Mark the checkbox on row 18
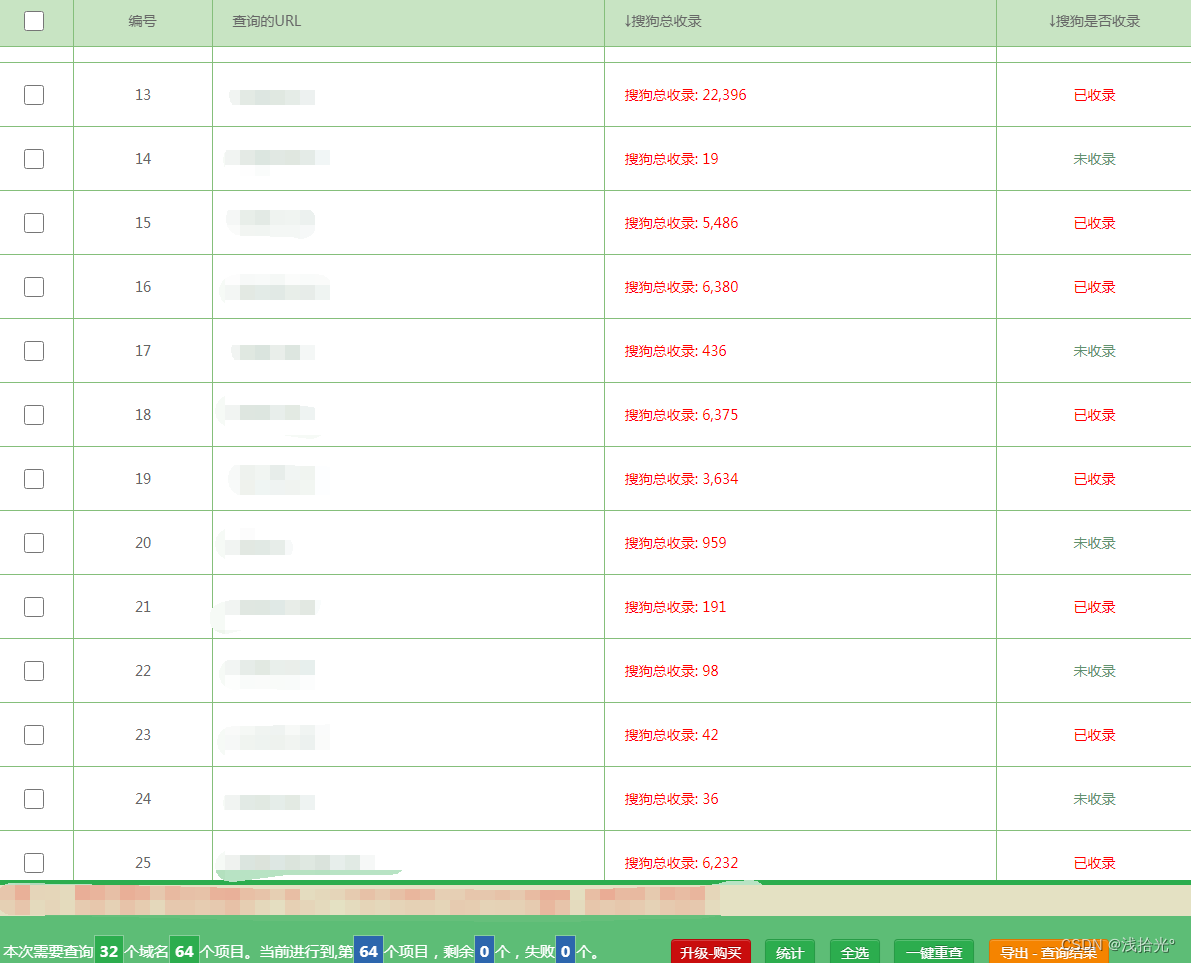This screenshot has width=1191, height=963. coord(34,415)
